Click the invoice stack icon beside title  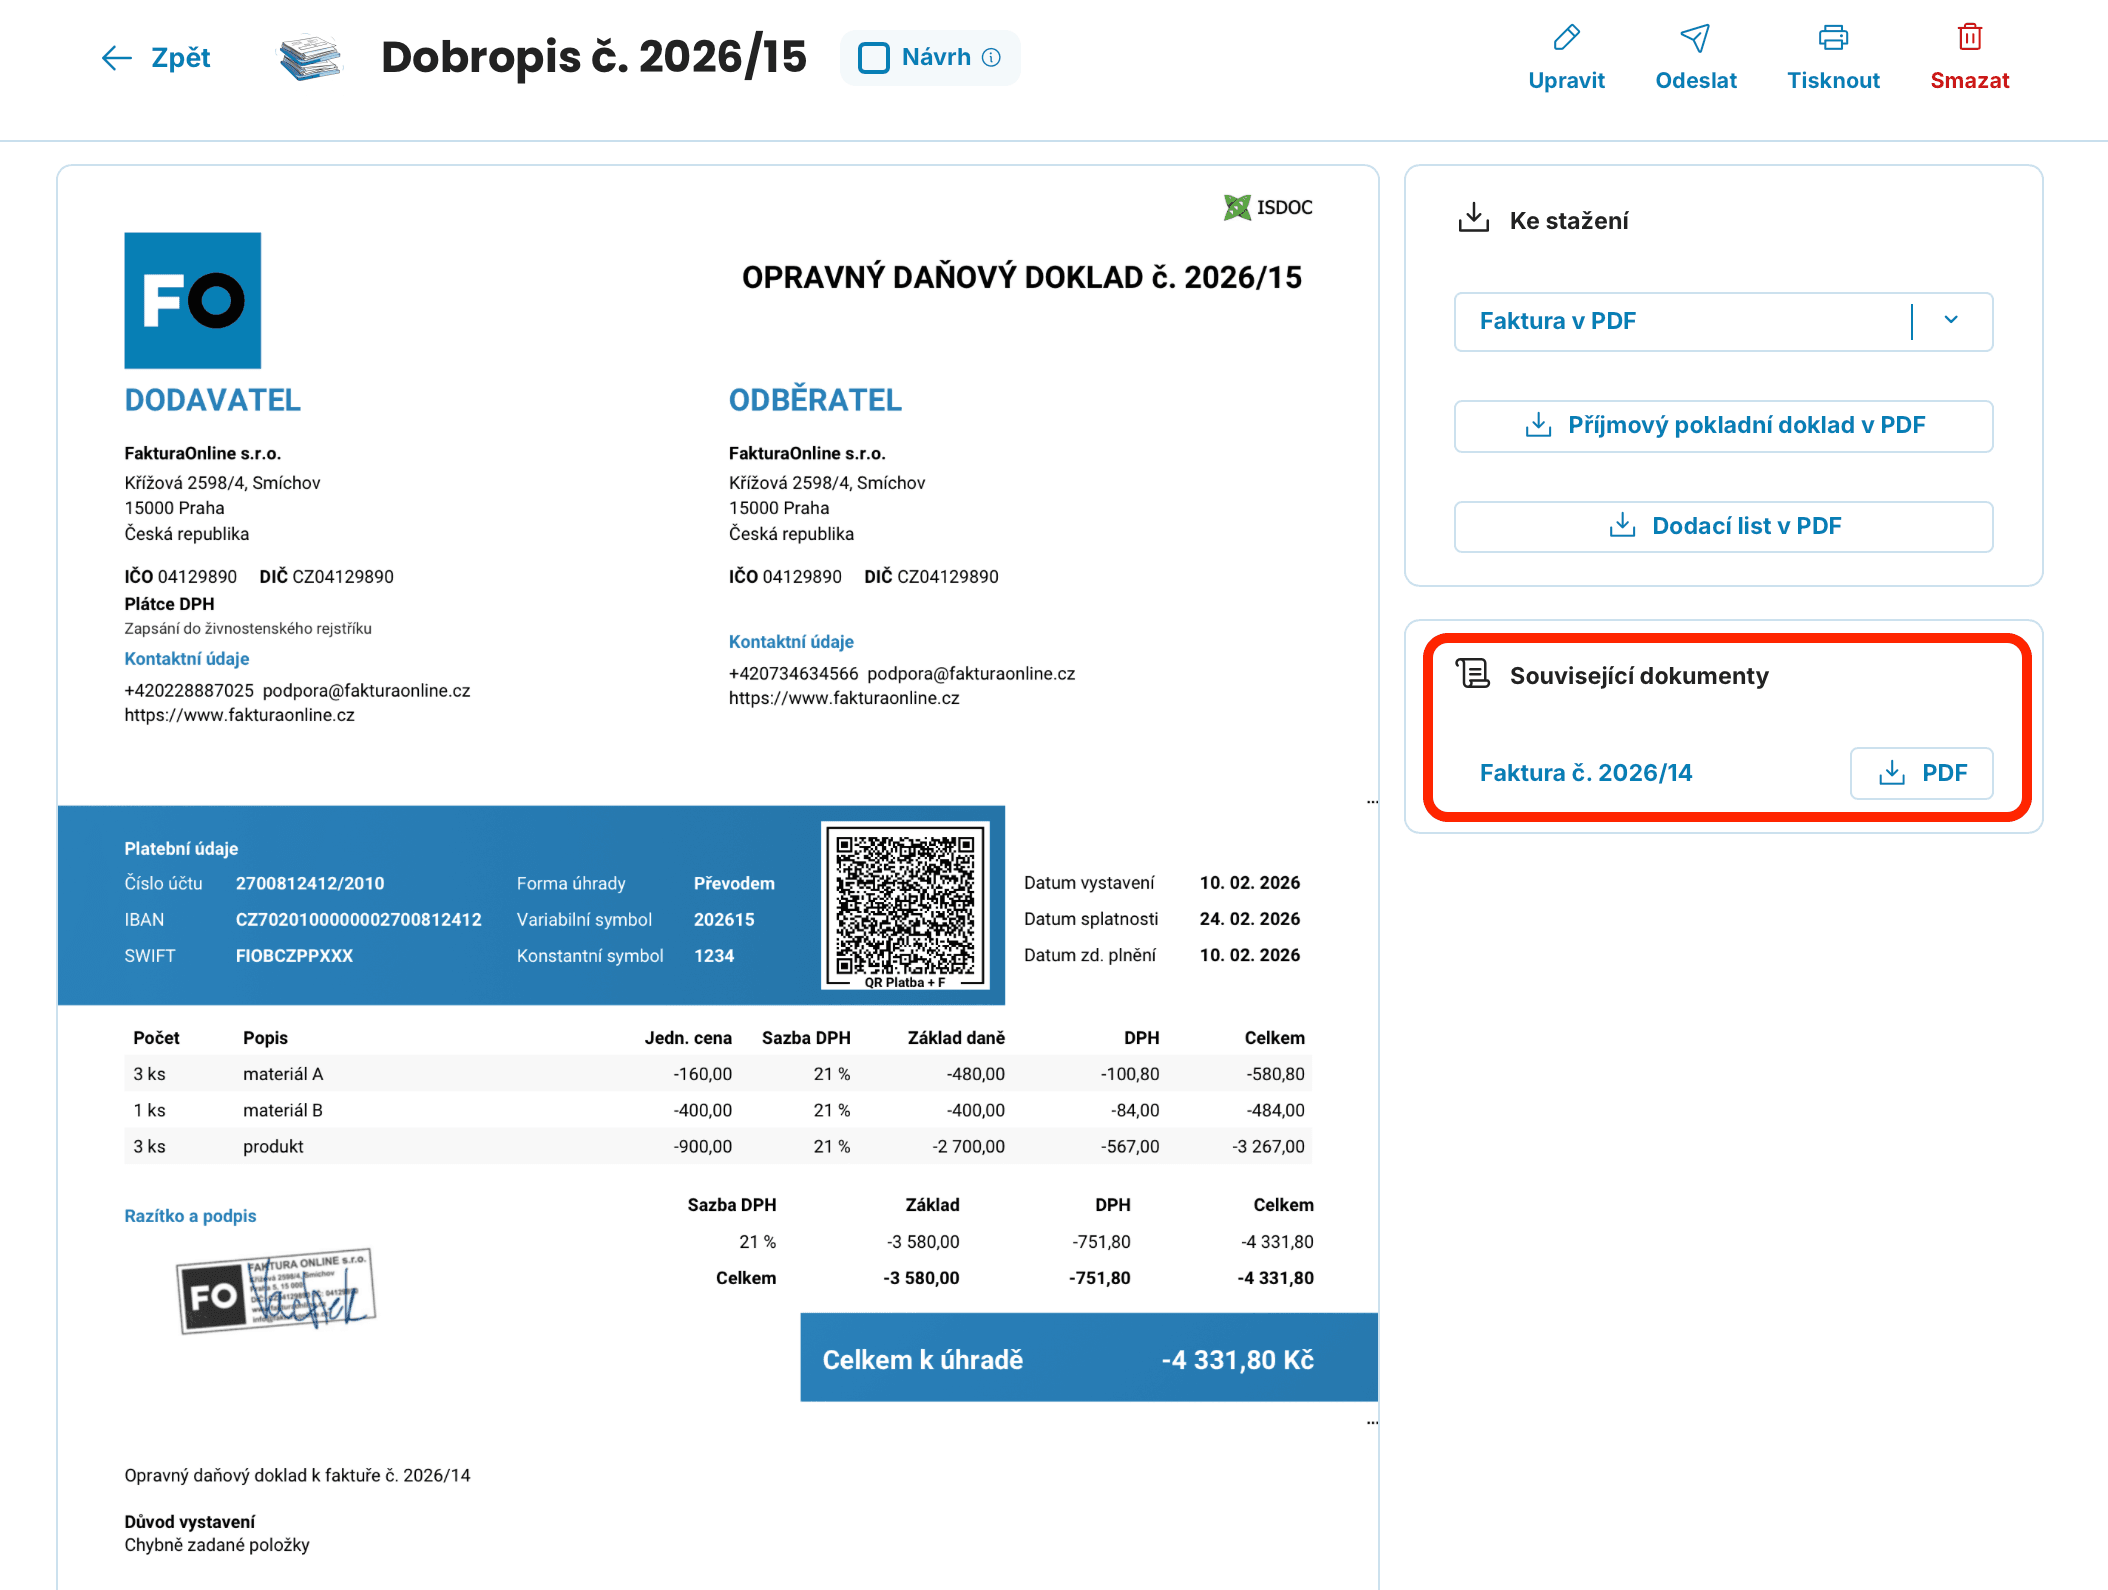point(310,57)
